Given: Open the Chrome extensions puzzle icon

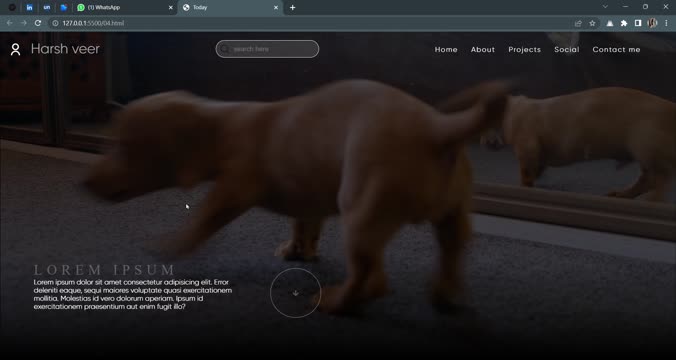Looking at the screenshot, I should pos(624,23).
